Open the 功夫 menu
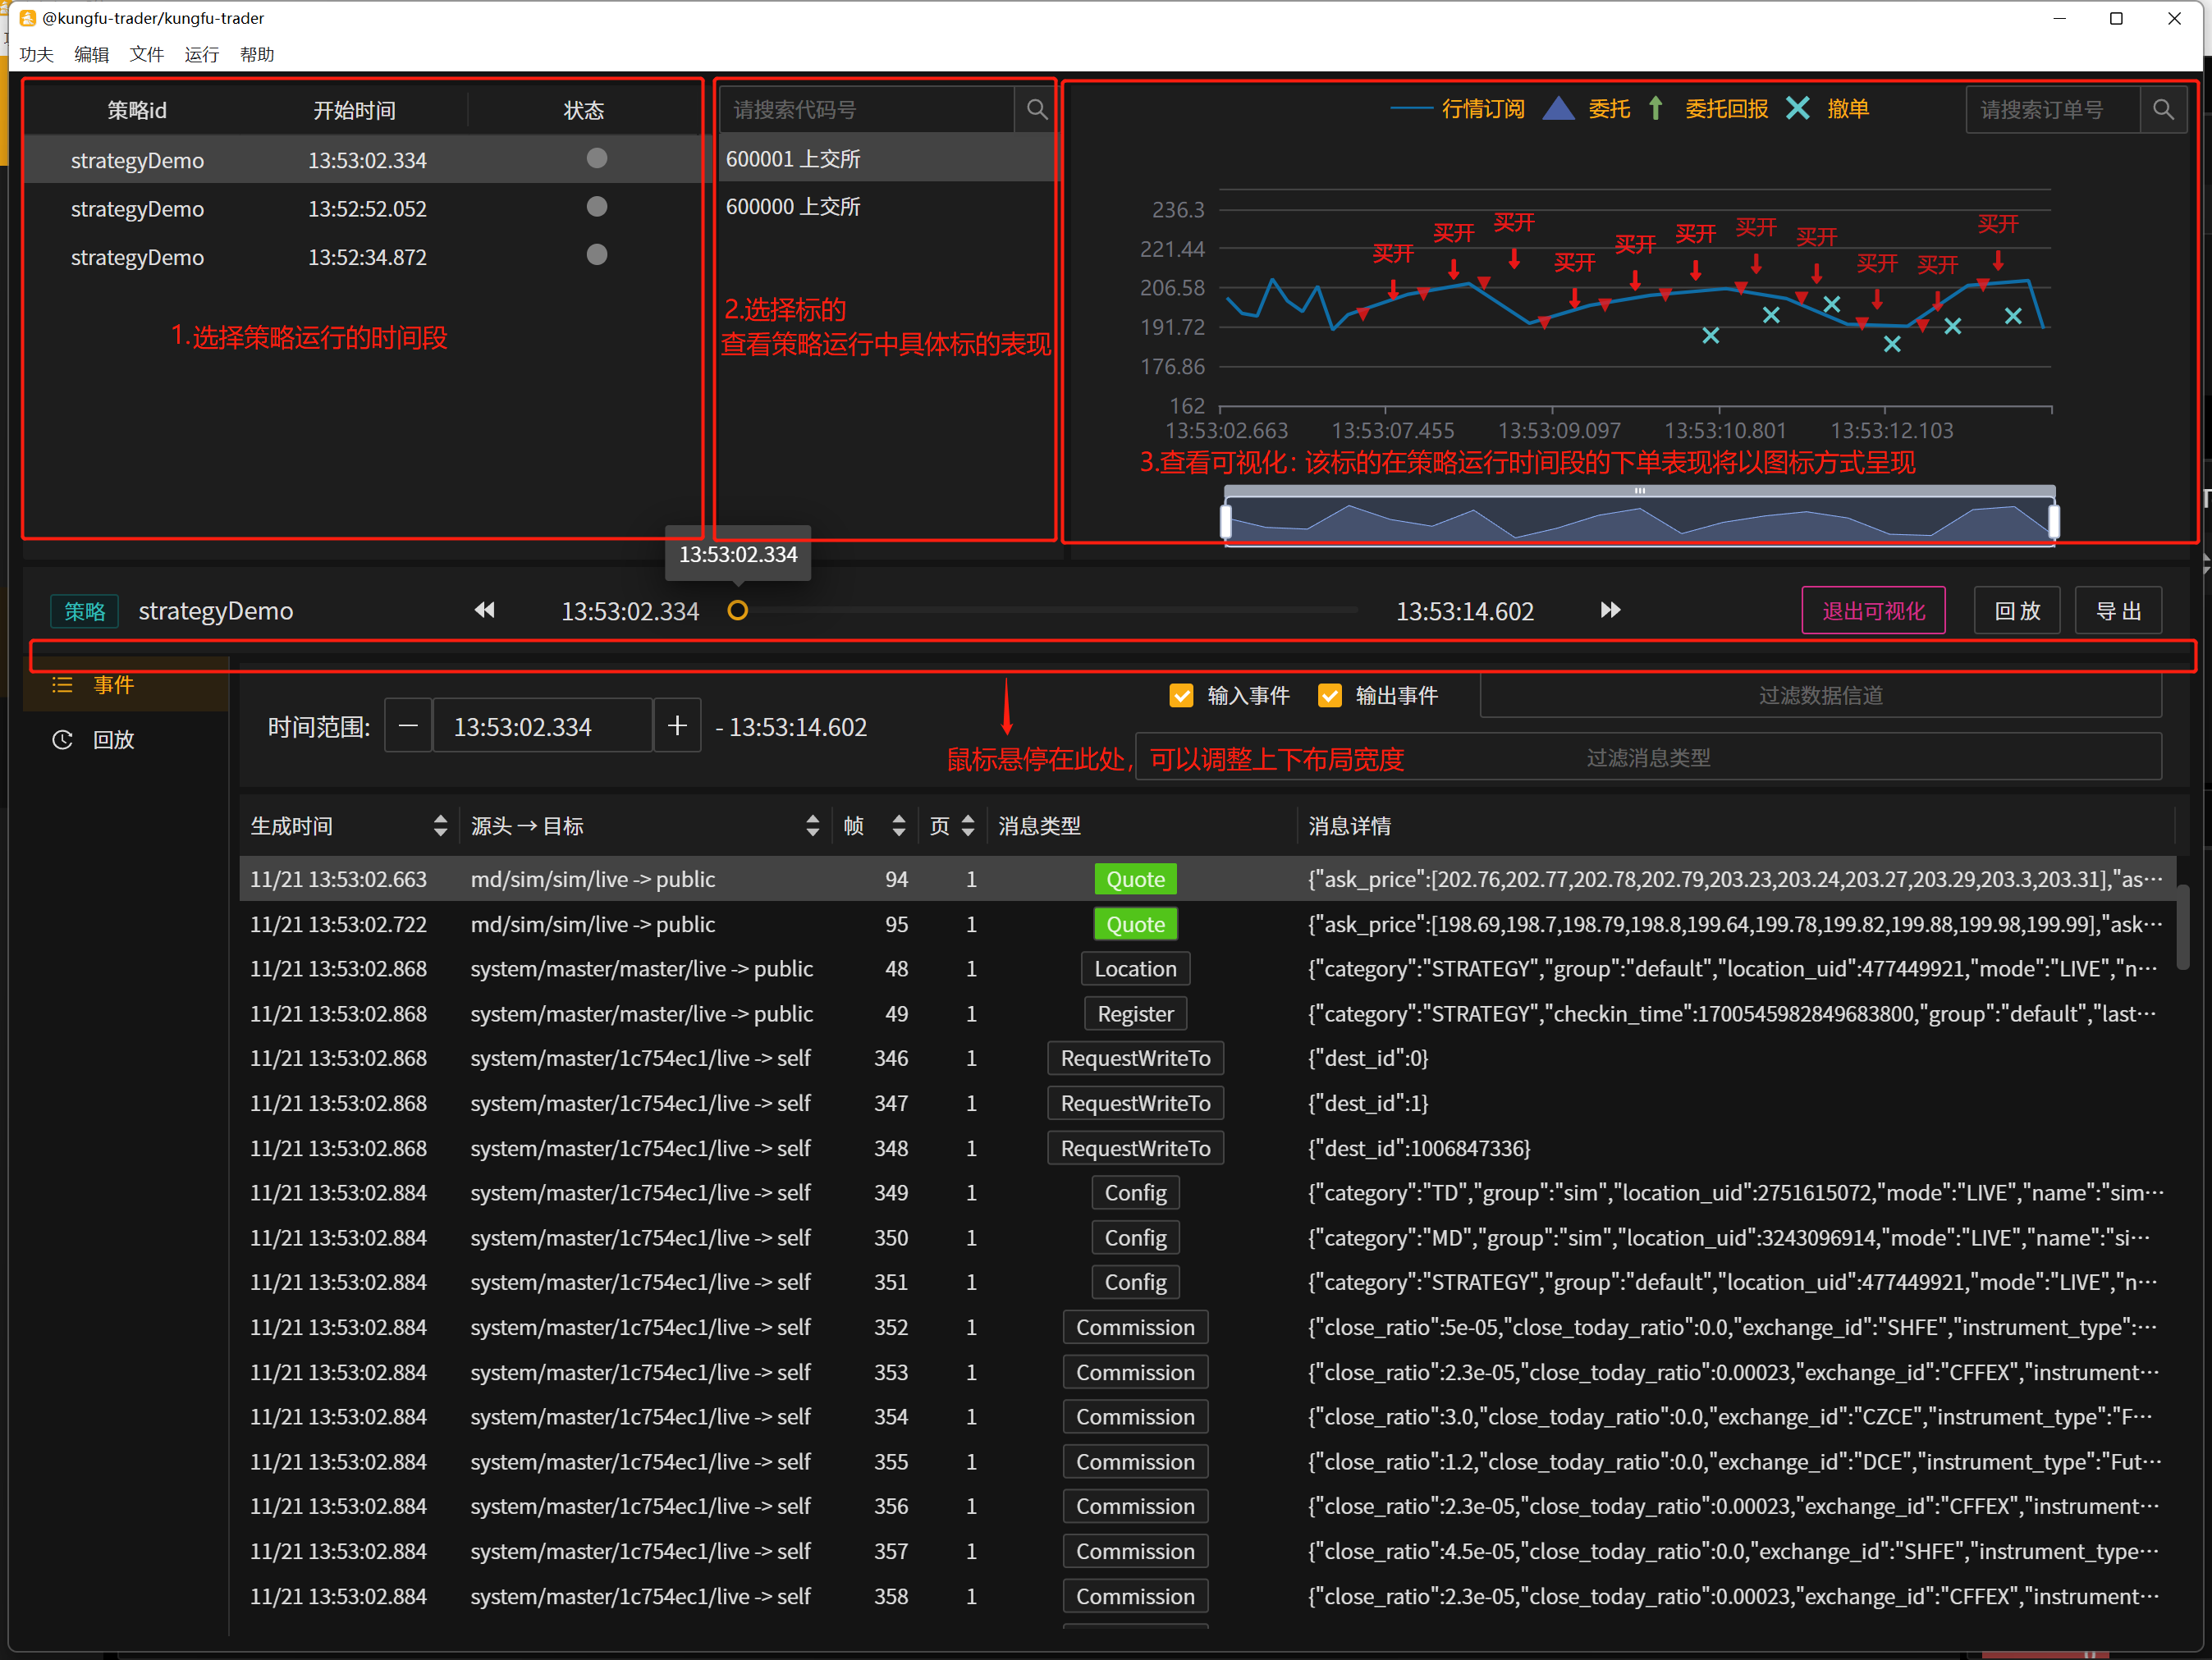2212x1660 pixels. [37, 54]
